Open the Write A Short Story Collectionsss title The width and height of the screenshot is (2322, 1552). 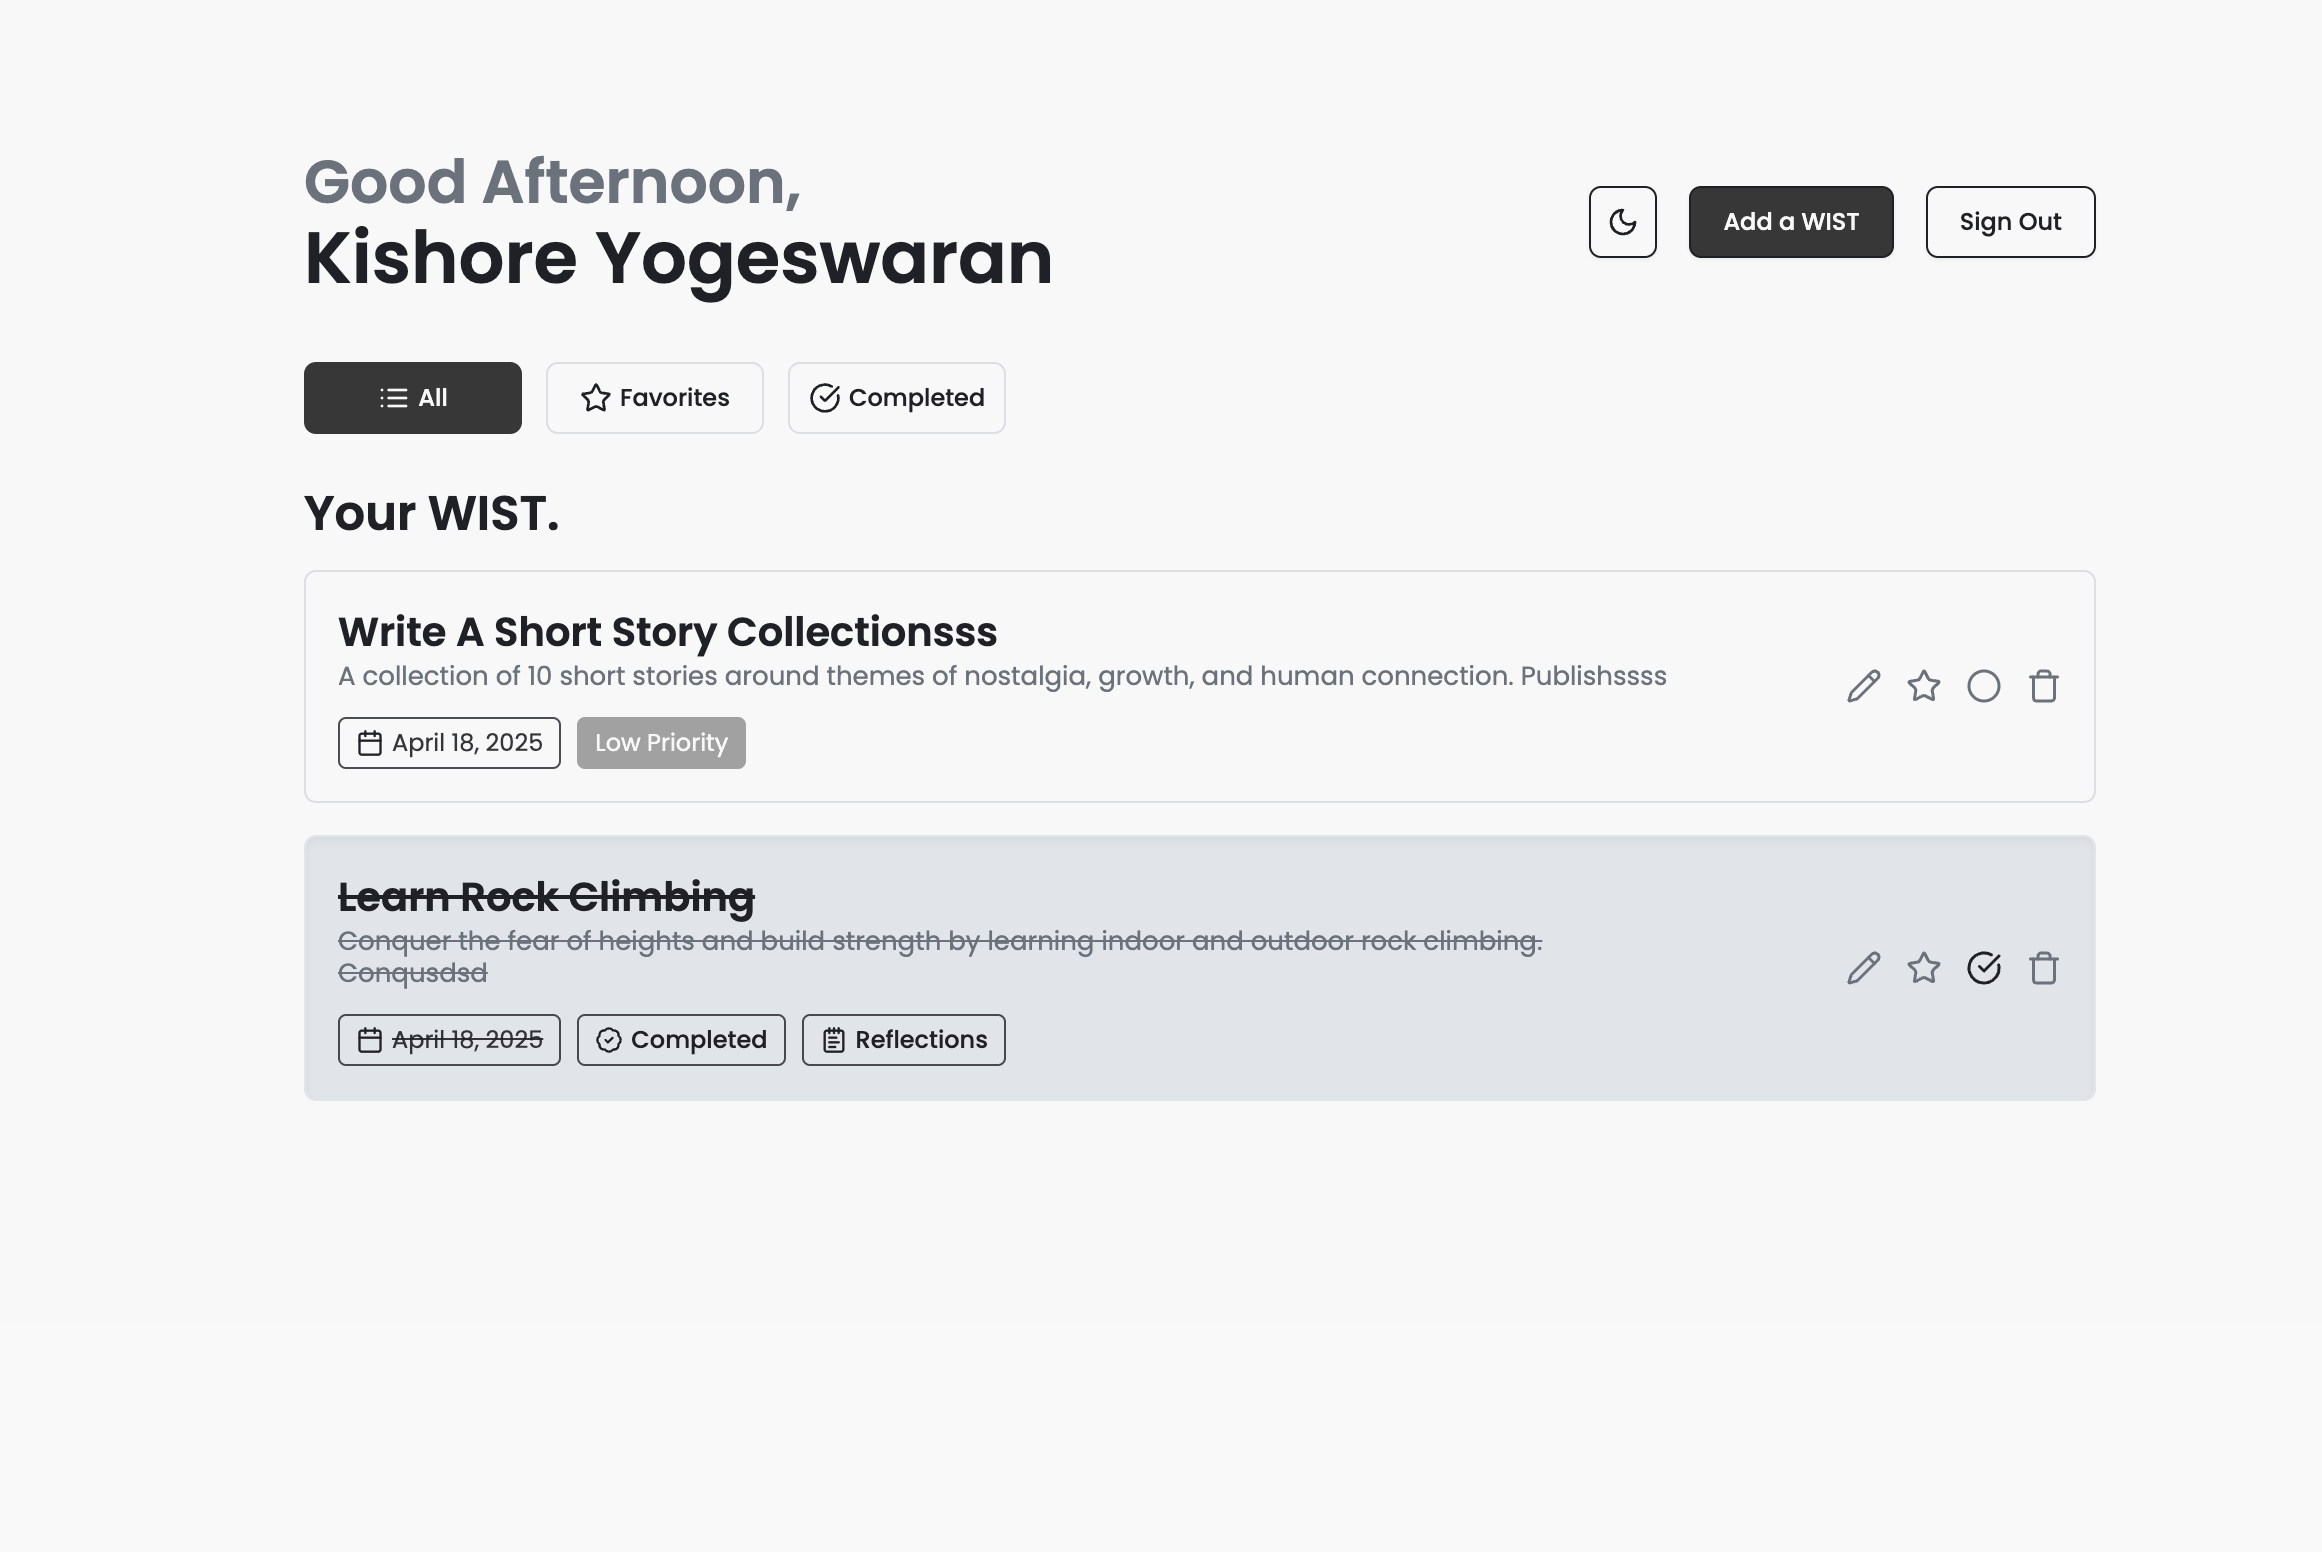(667, 632)
